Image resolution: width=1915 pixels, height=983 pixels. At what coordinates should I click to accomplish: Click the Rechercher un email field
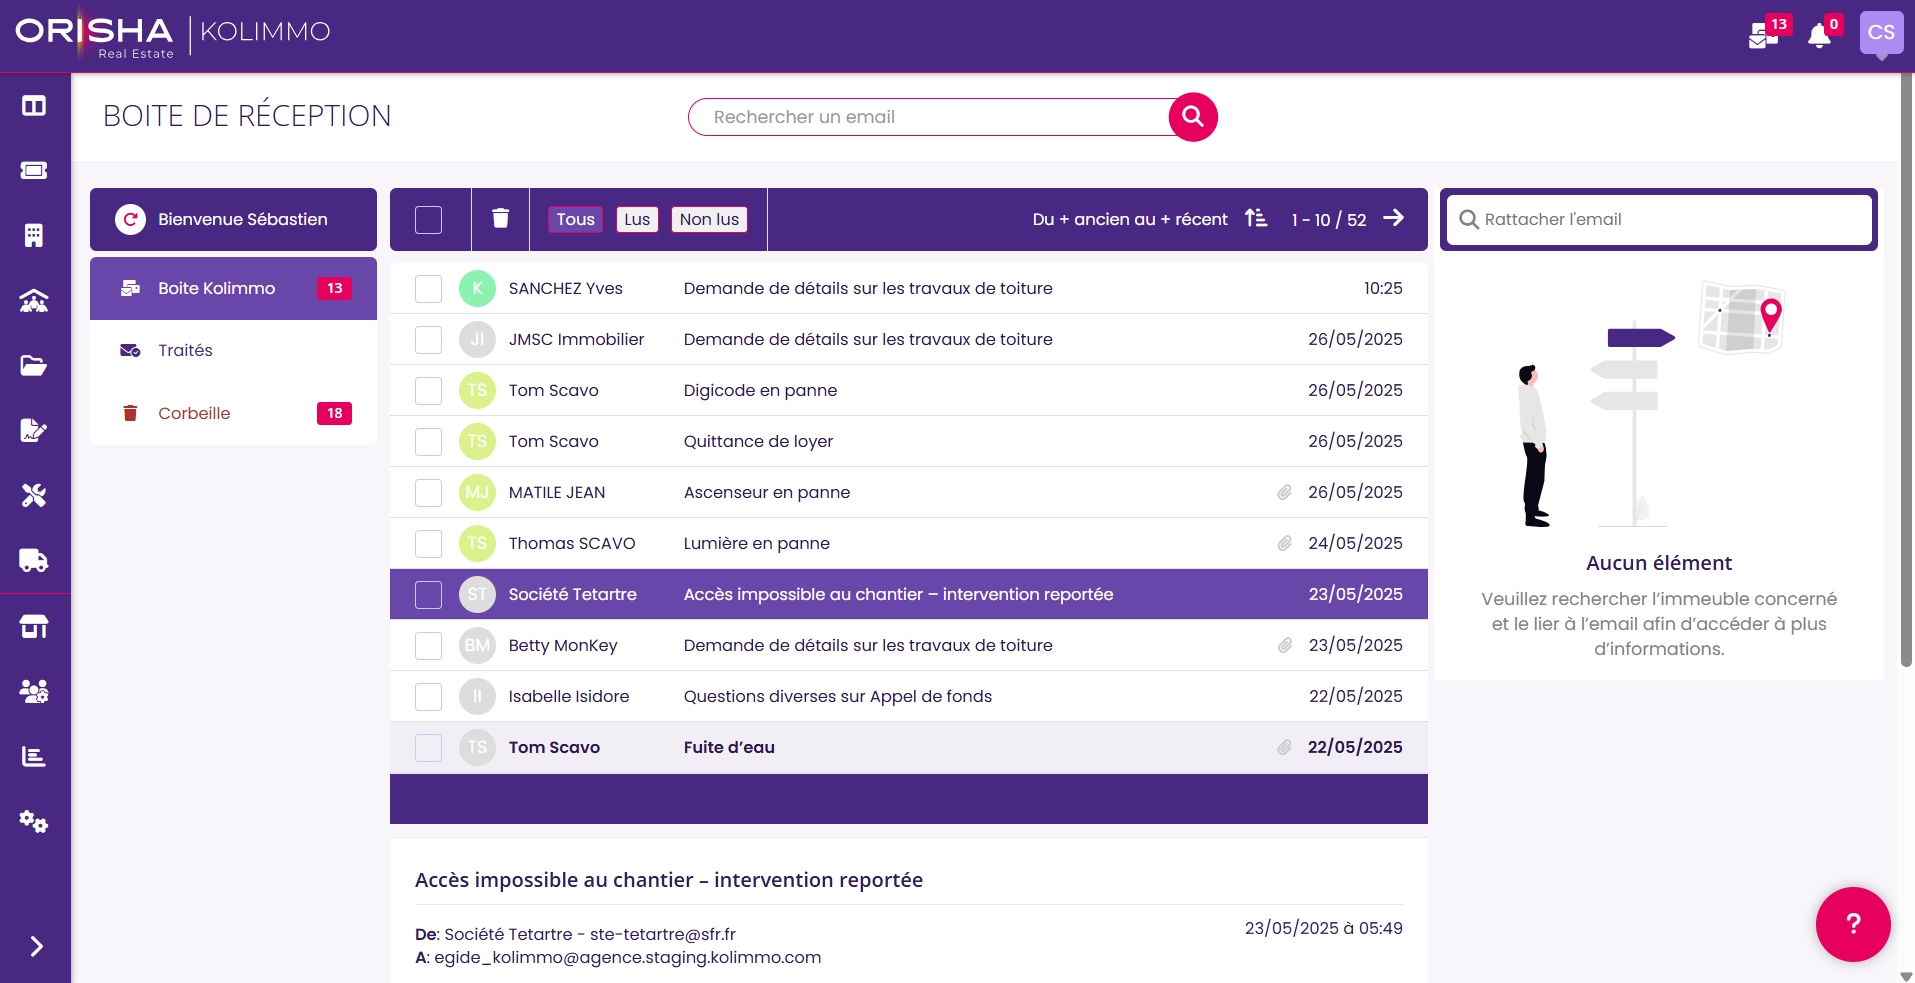click(930, 117)
